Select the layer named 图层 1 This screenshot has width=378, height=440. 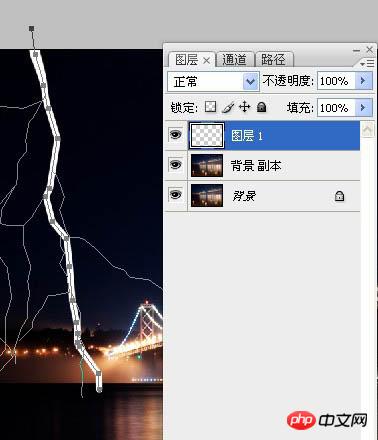coord(247,136)
